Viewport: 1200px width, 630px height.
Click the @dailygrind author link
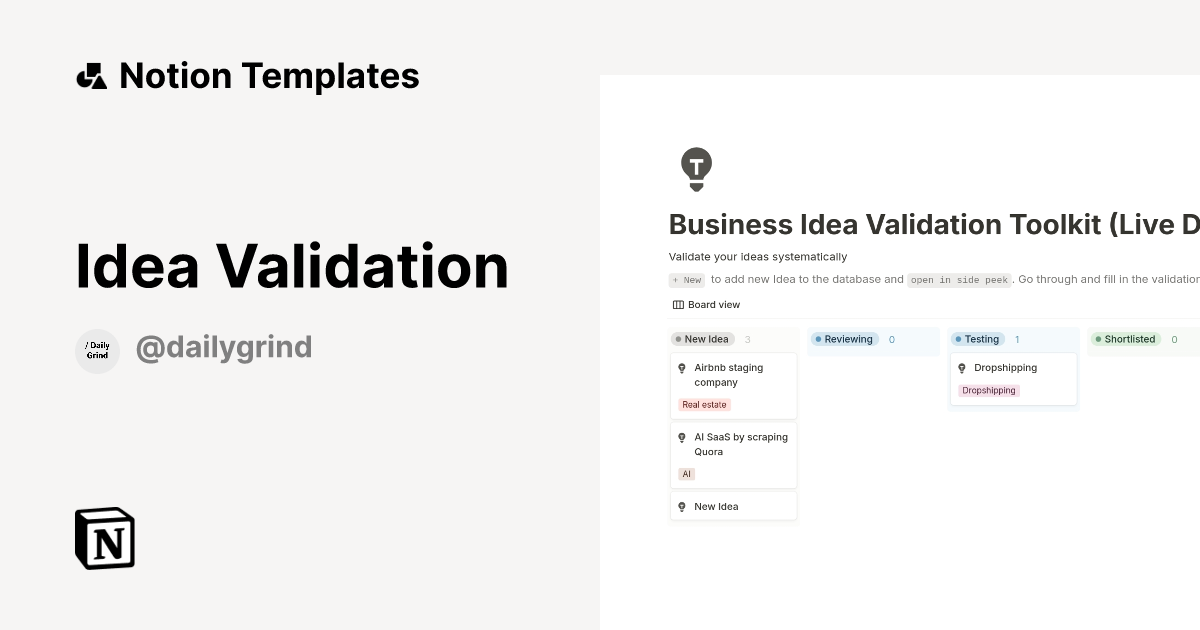224,346
